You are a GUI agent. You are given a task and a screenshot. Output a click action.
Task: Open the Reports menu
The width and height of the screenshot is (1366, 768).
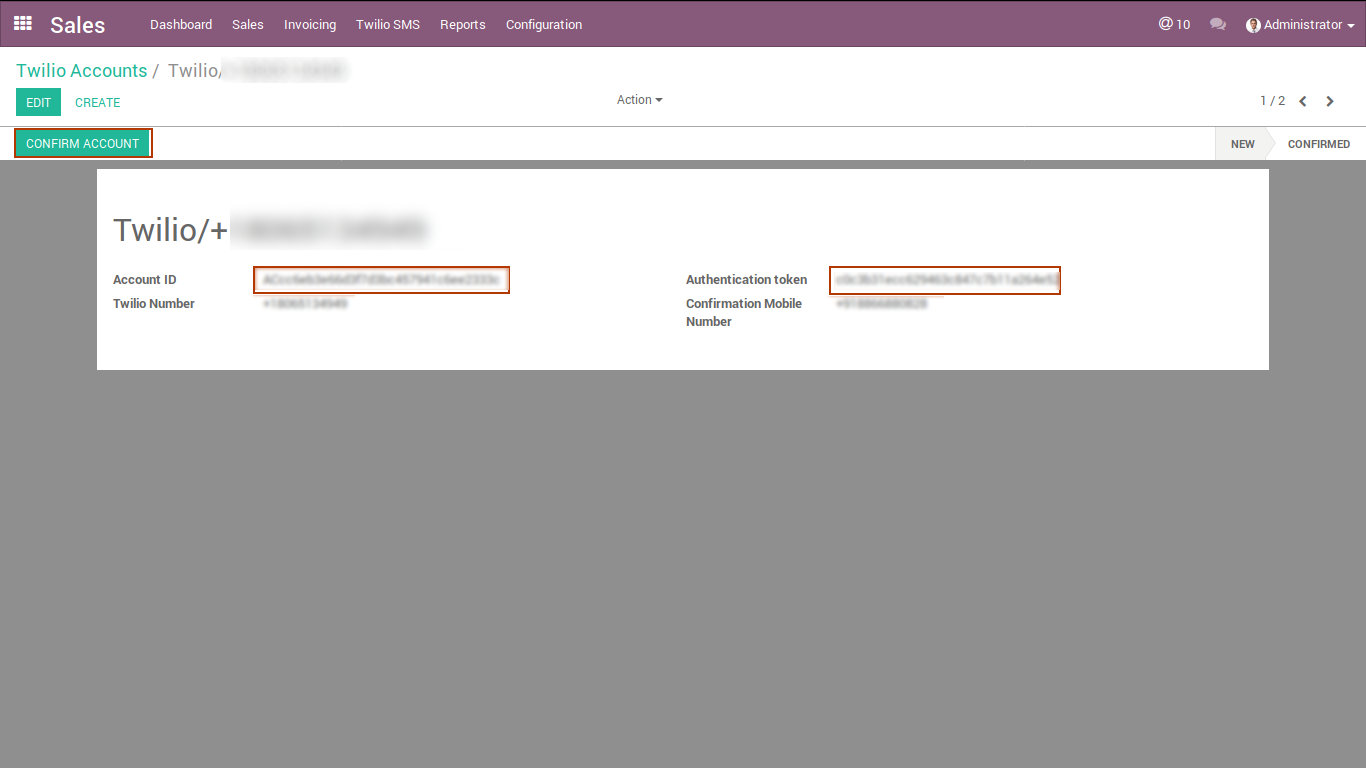[462, 24]
